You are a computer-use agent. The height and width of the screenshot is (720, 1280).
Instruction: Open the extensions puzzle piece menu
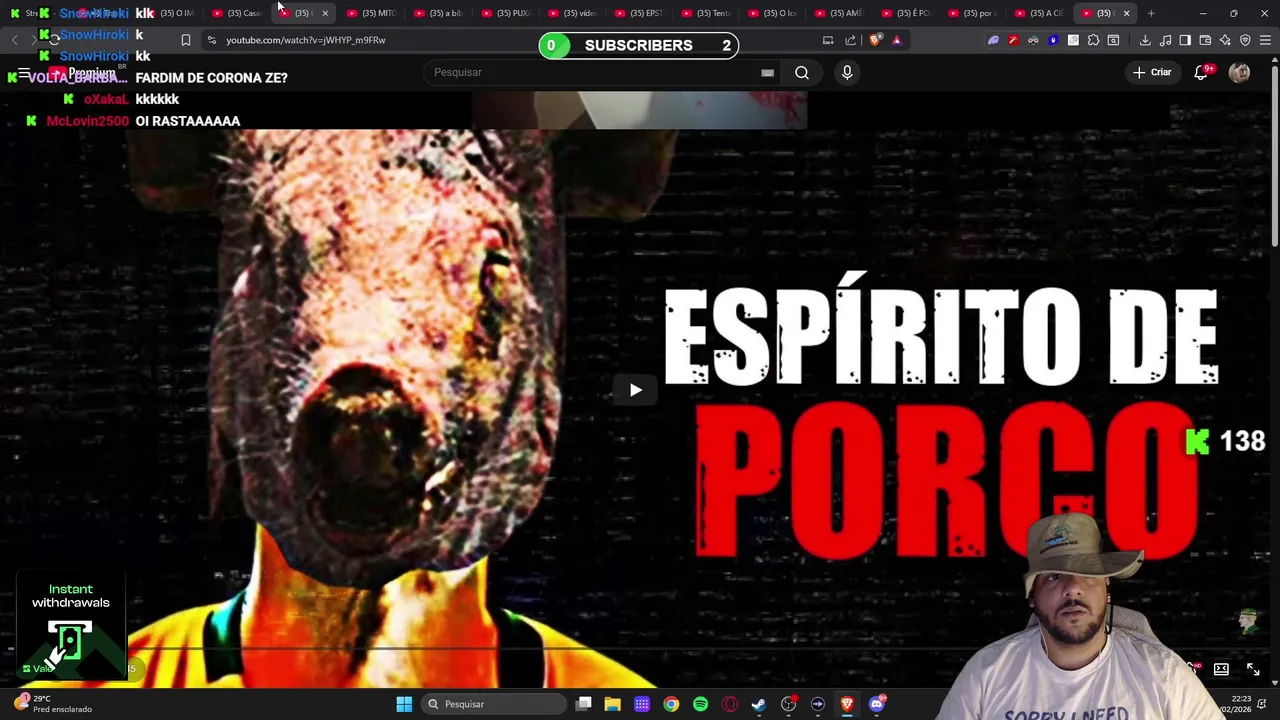click(1093, 40)
